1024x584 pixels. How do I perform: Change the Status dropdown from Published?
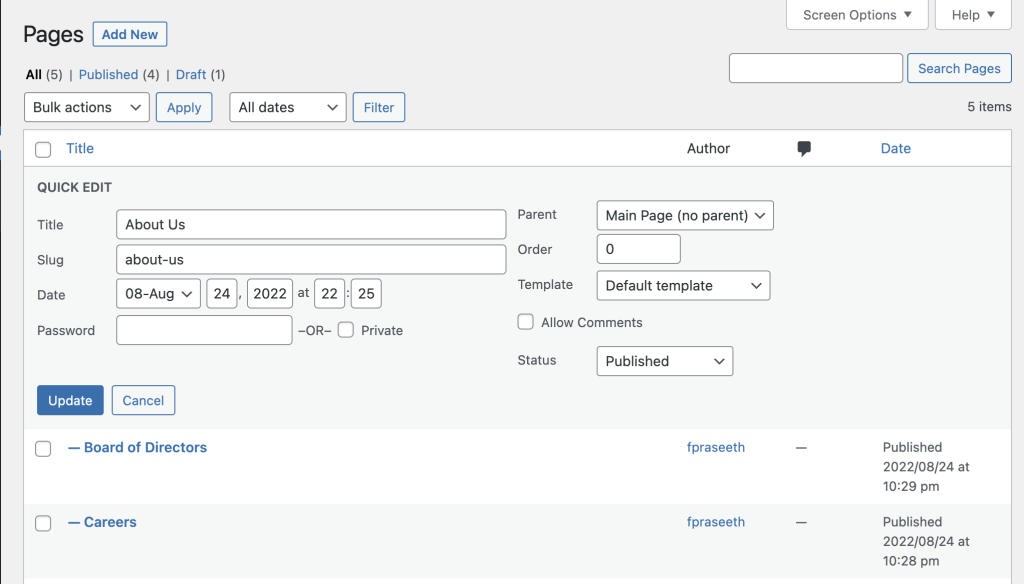664,361
